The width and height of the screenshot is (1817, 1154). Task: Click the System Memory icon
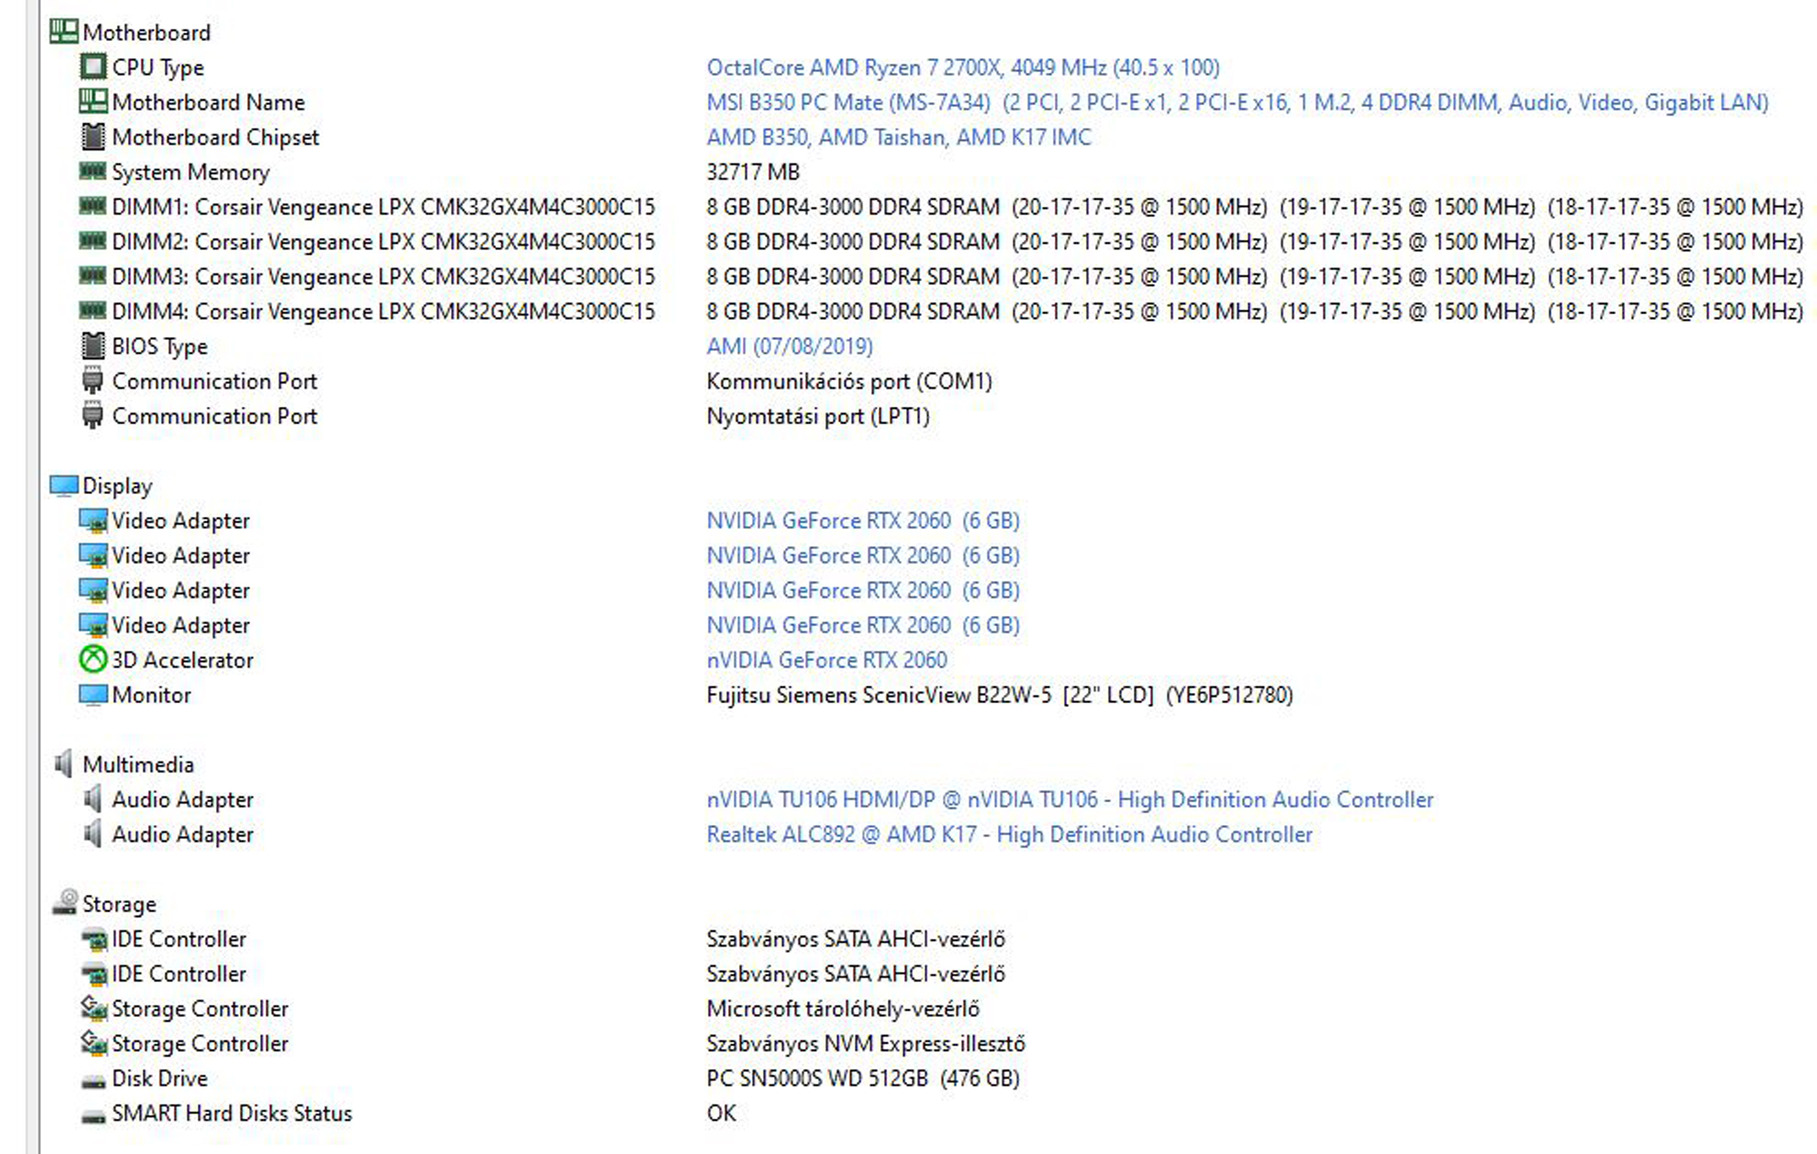(93, 171)
